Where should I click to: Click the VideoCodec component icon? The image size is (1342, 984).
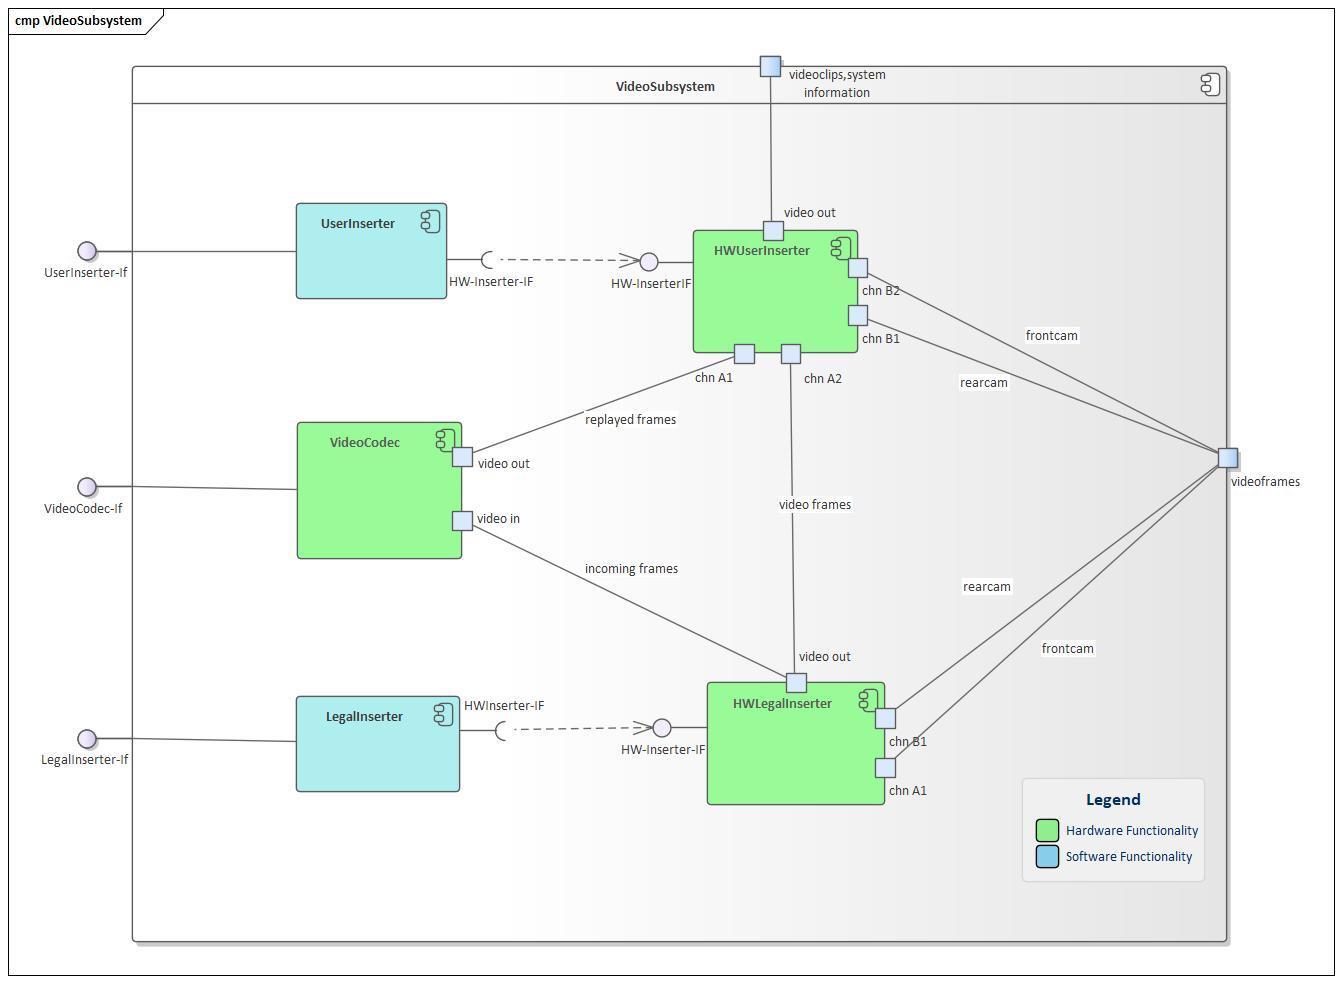coord(445,440)
